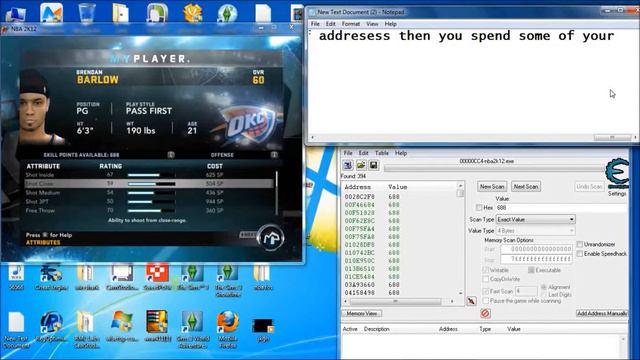Click the red clear-list circle icon in Cheat Engine
The width and height of the screenshot is (640, 360).
coord(485,313)
